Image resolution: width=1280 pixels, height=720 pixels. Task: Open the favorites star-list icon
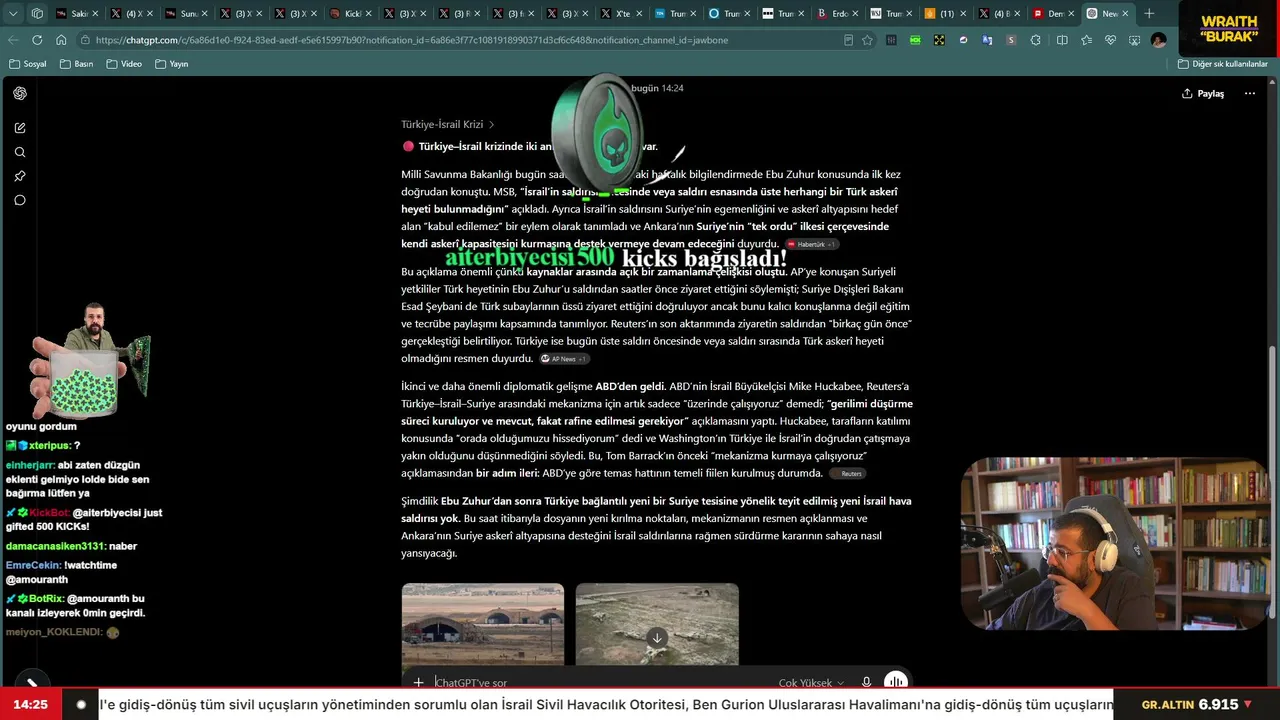coord(1086,40)
